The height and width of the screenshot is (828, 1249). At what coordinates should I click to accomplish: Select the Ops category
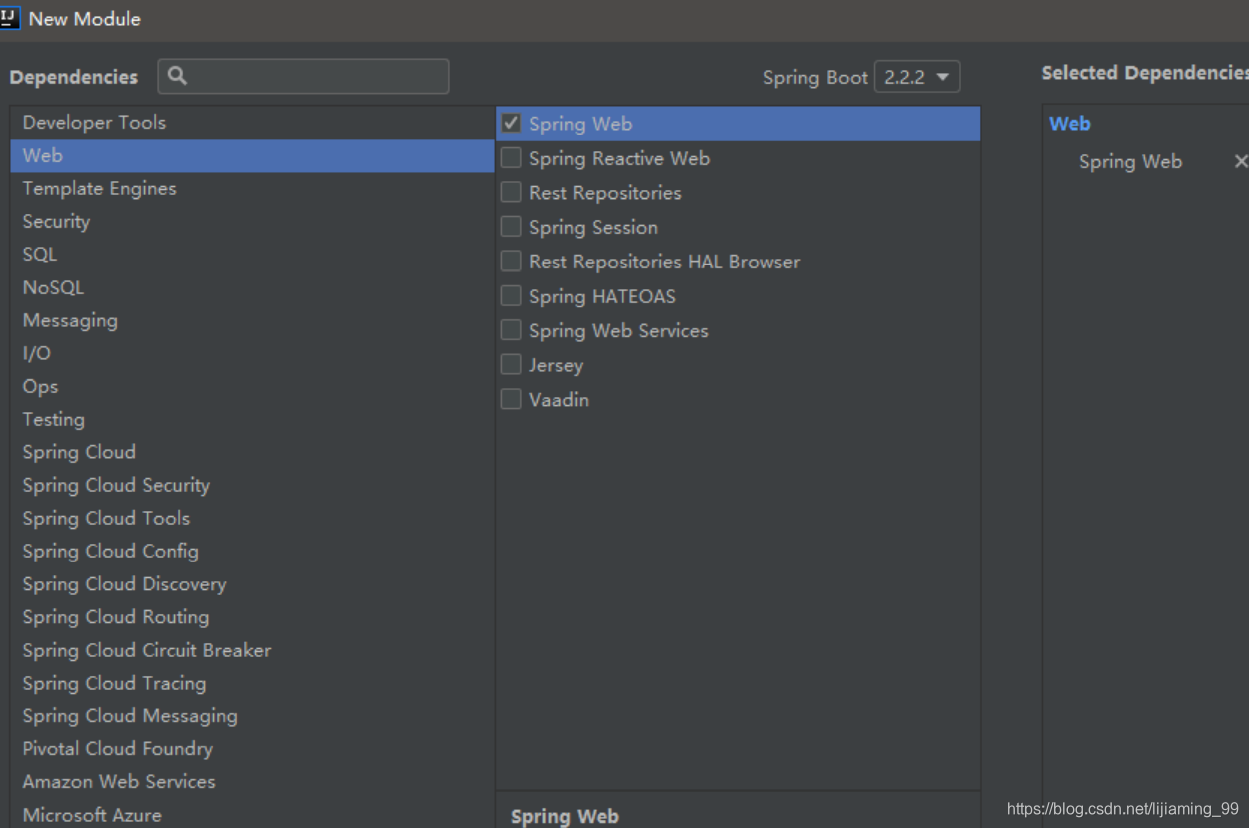(x=252, y=386)
